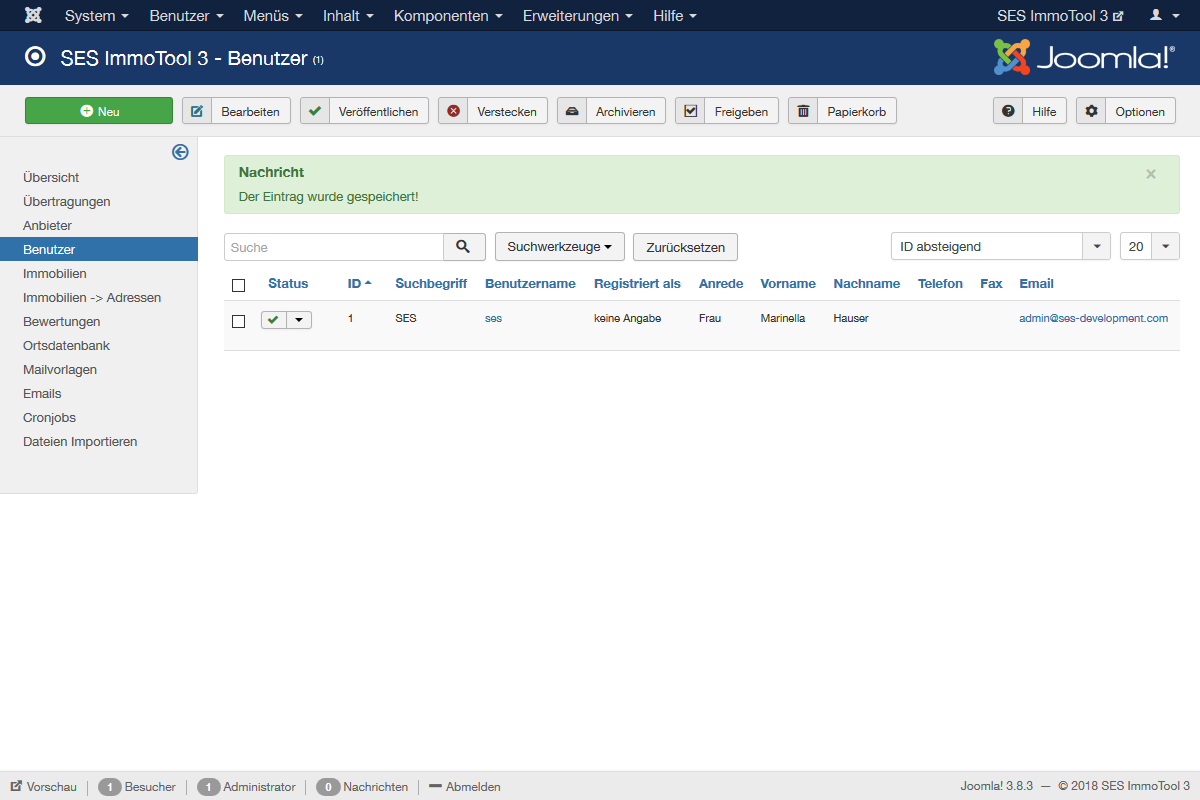Open the Optionen settings button
This screenshot has width=1200, height=800.
click(x=1126, y=111)
